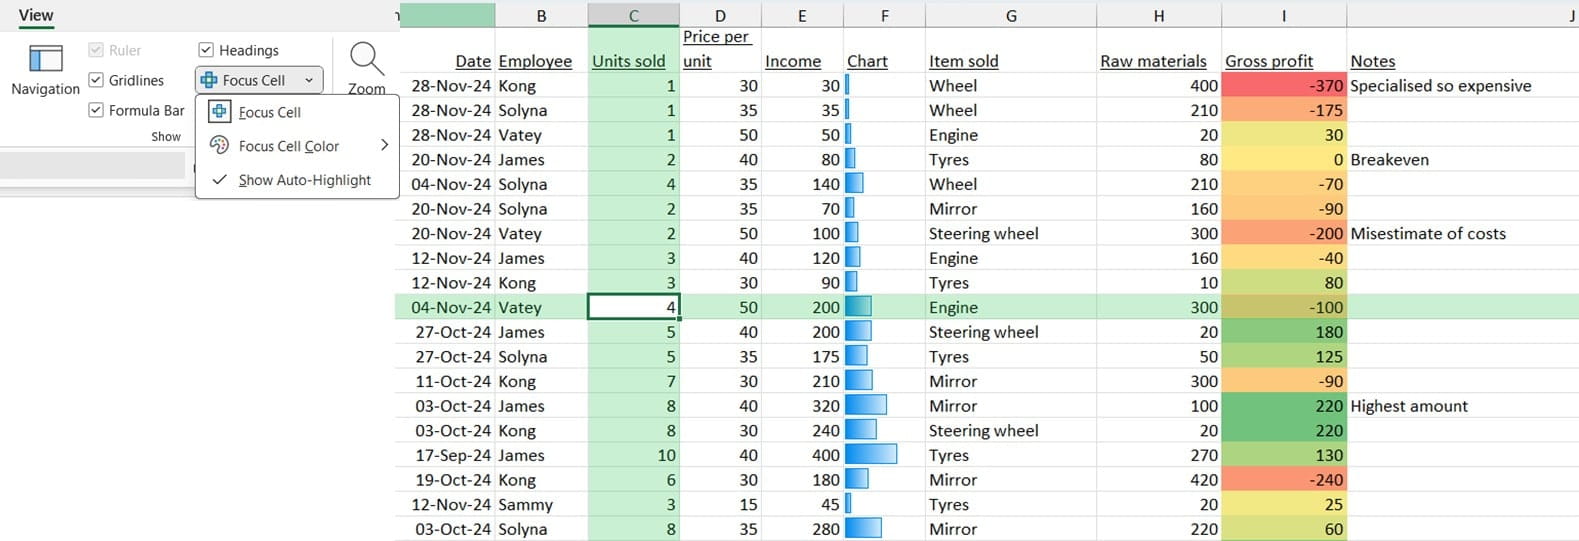Toggle the Gridlines checkbox

pyautogui.click(x=96, y=80)
